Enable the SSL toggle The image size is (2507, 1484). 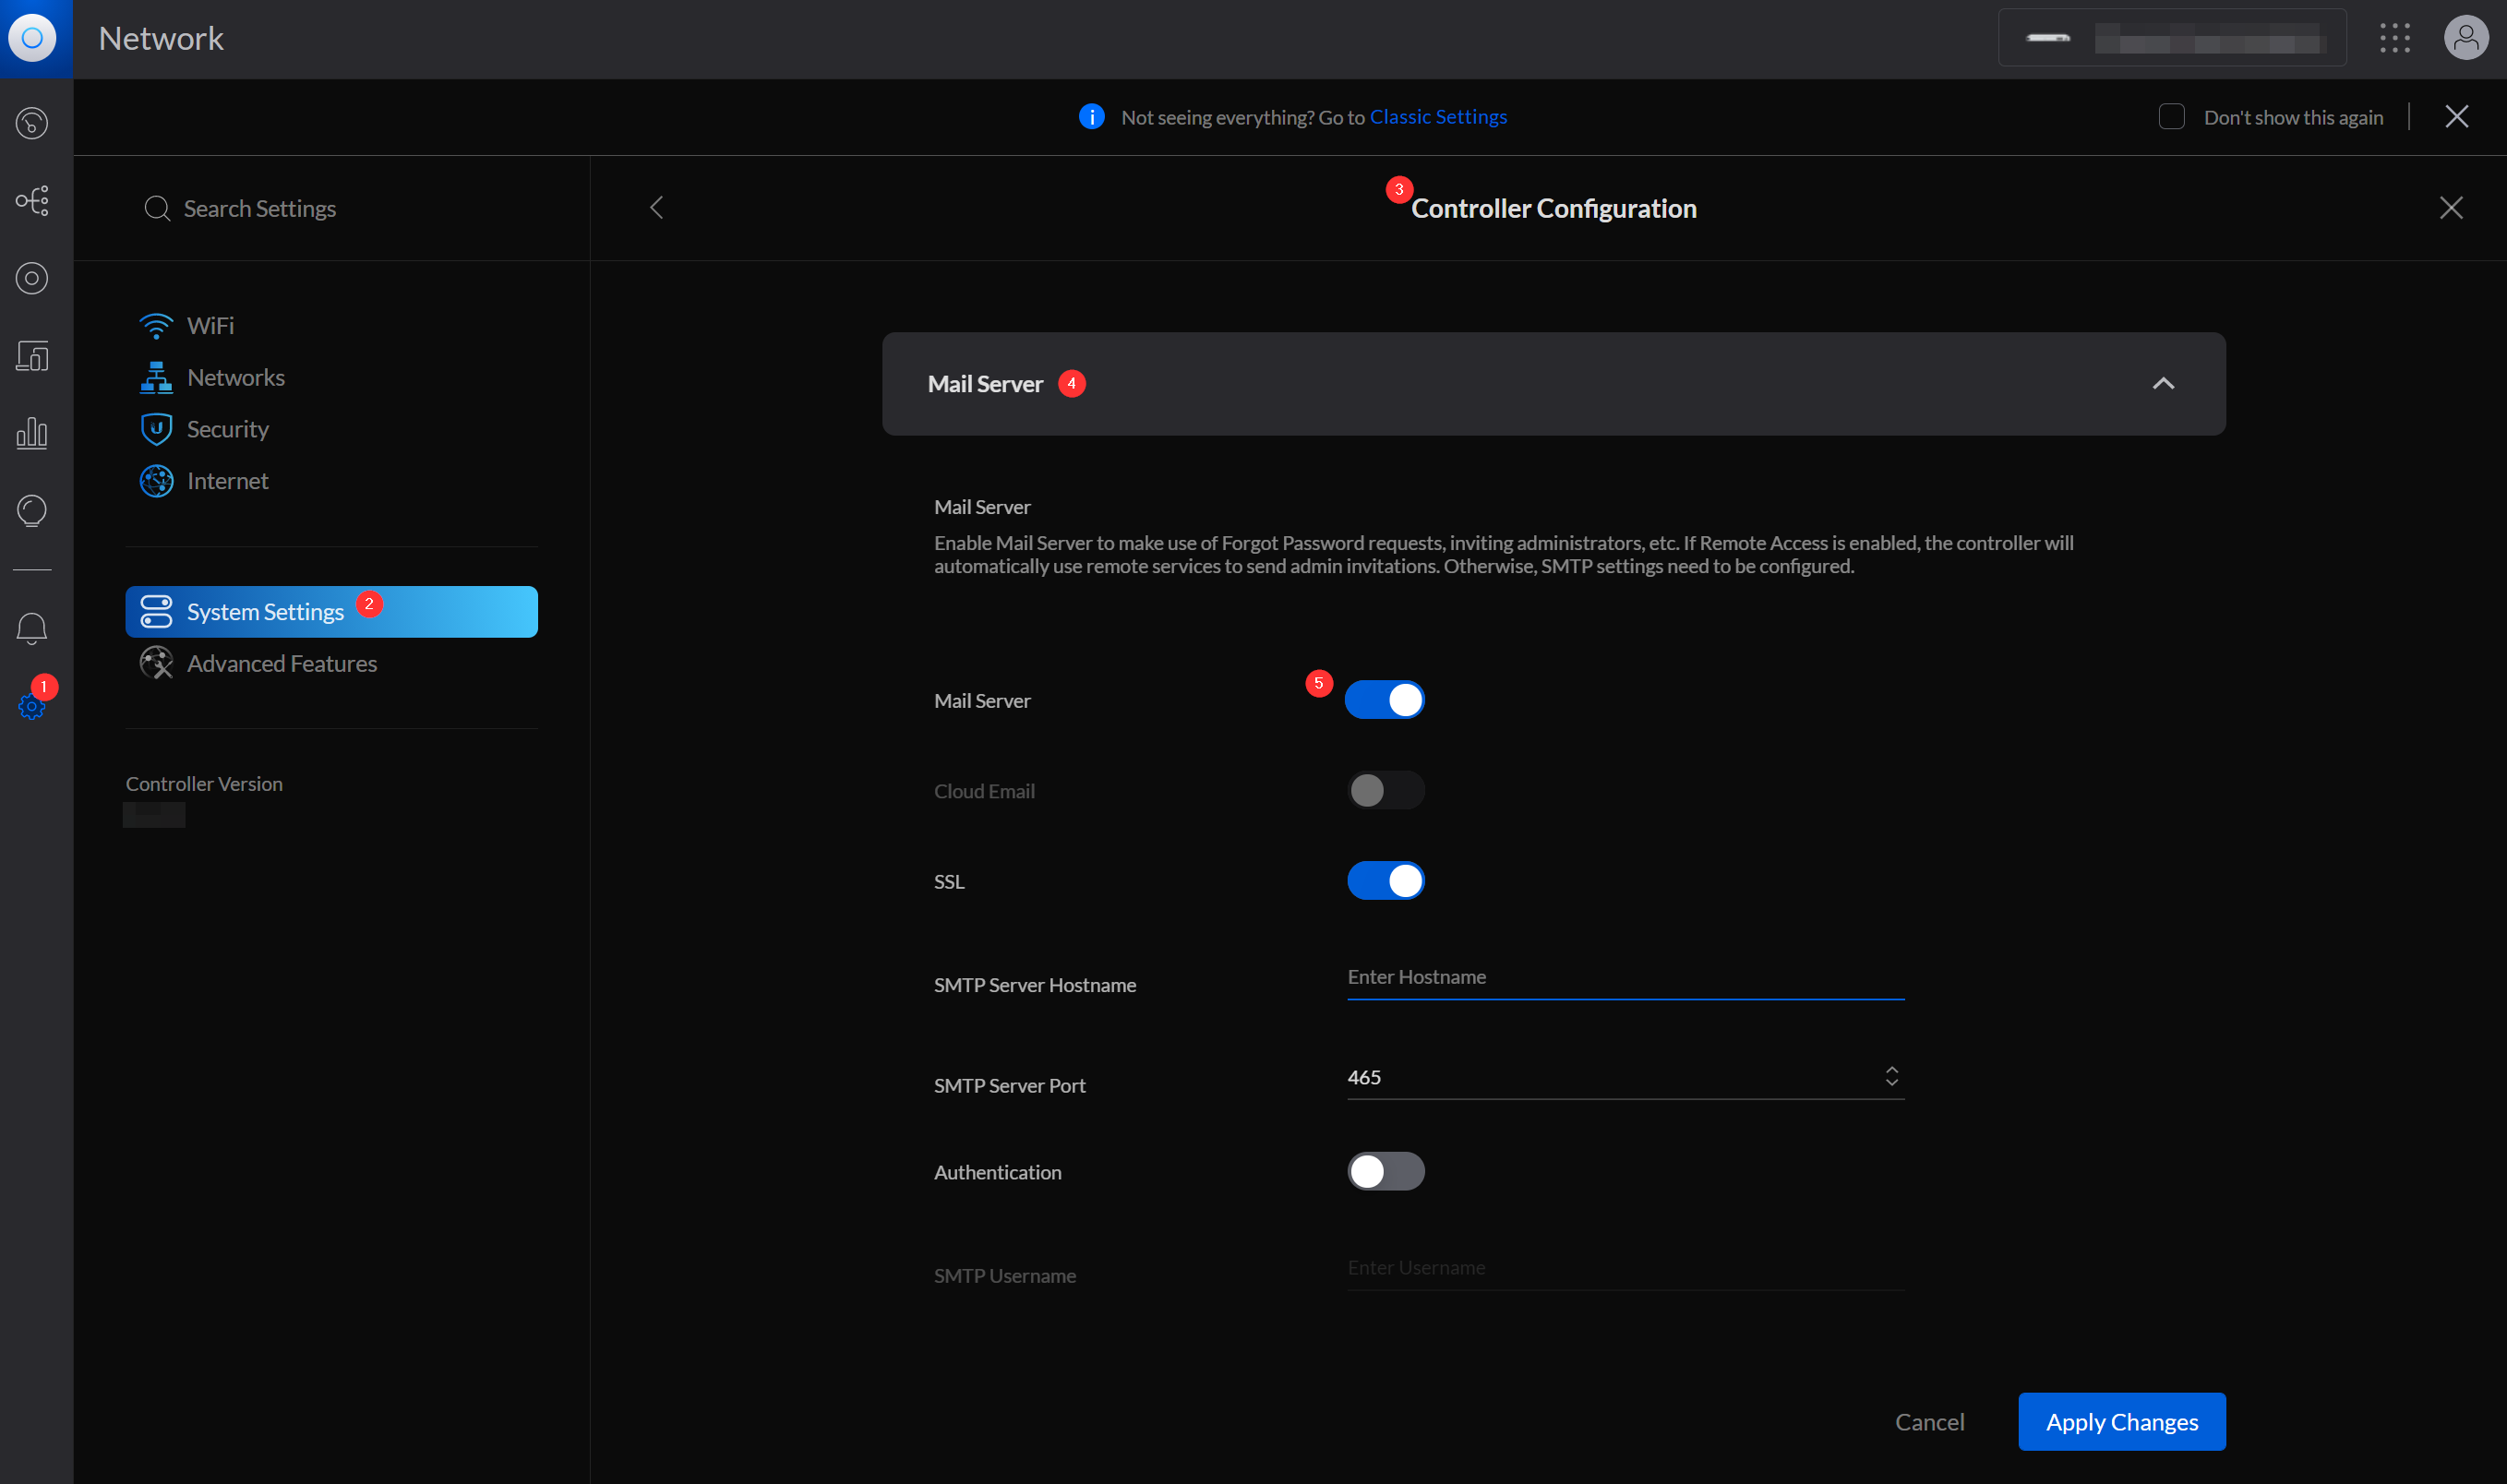coord(1385,878)
